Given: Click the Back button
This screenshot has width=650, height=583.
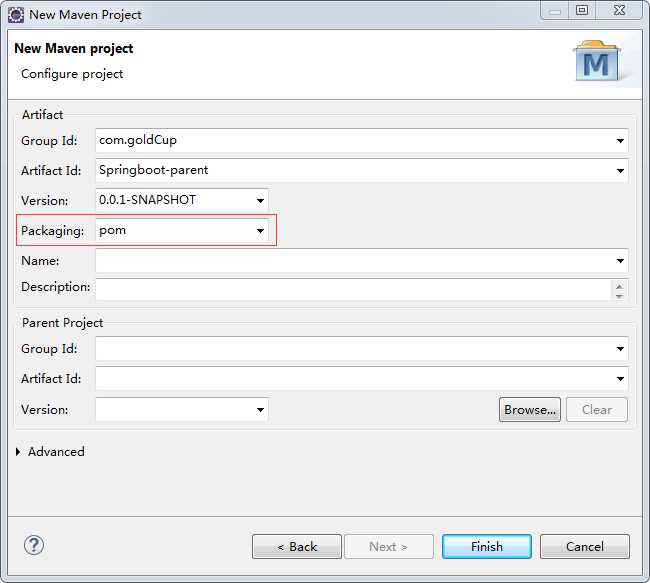Looking at the screenshot, I should [297, 547].
